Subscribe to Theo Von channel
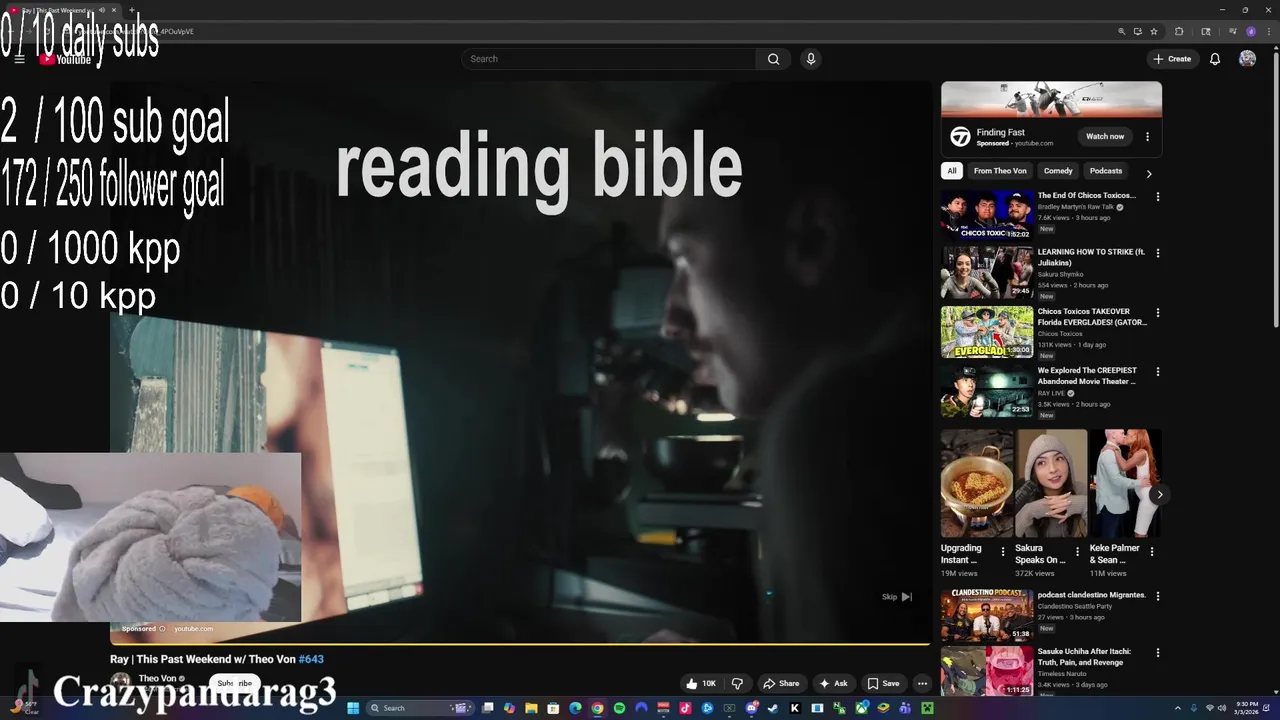Viewport: 1280px width, 720px height. pos(235,683)
